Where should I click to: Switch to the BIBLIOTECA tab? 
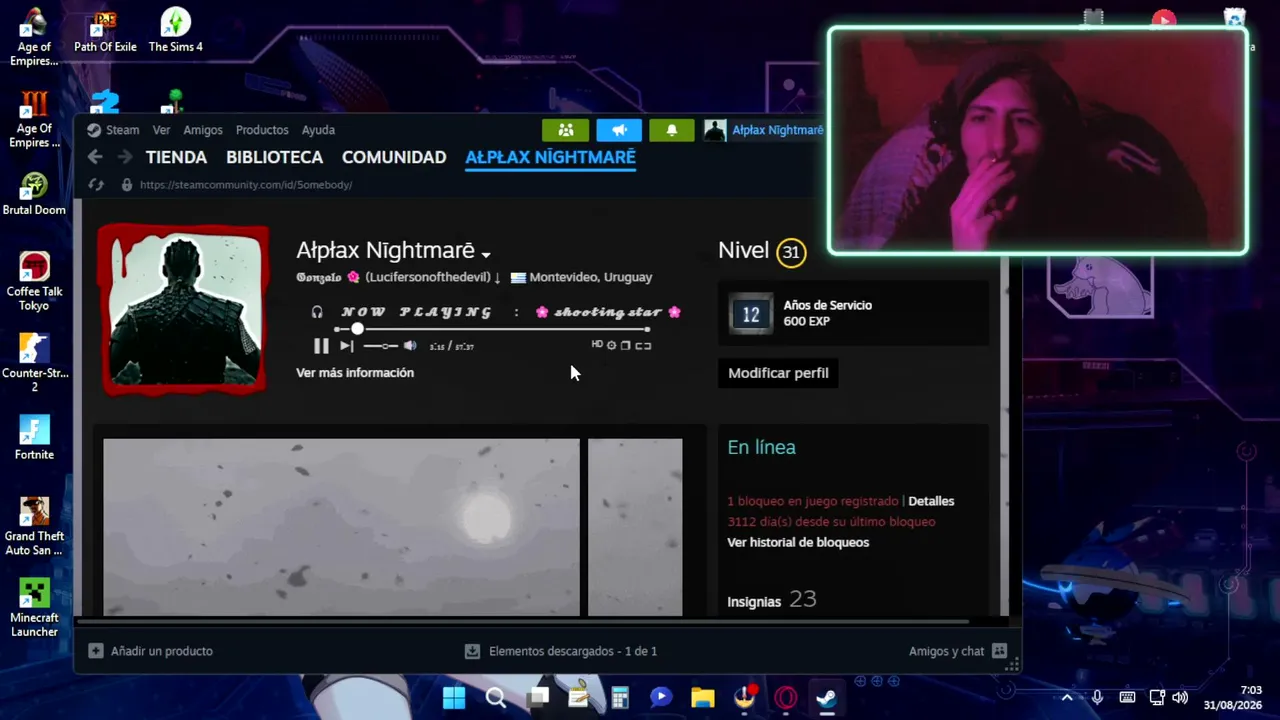tap(274, 157)
